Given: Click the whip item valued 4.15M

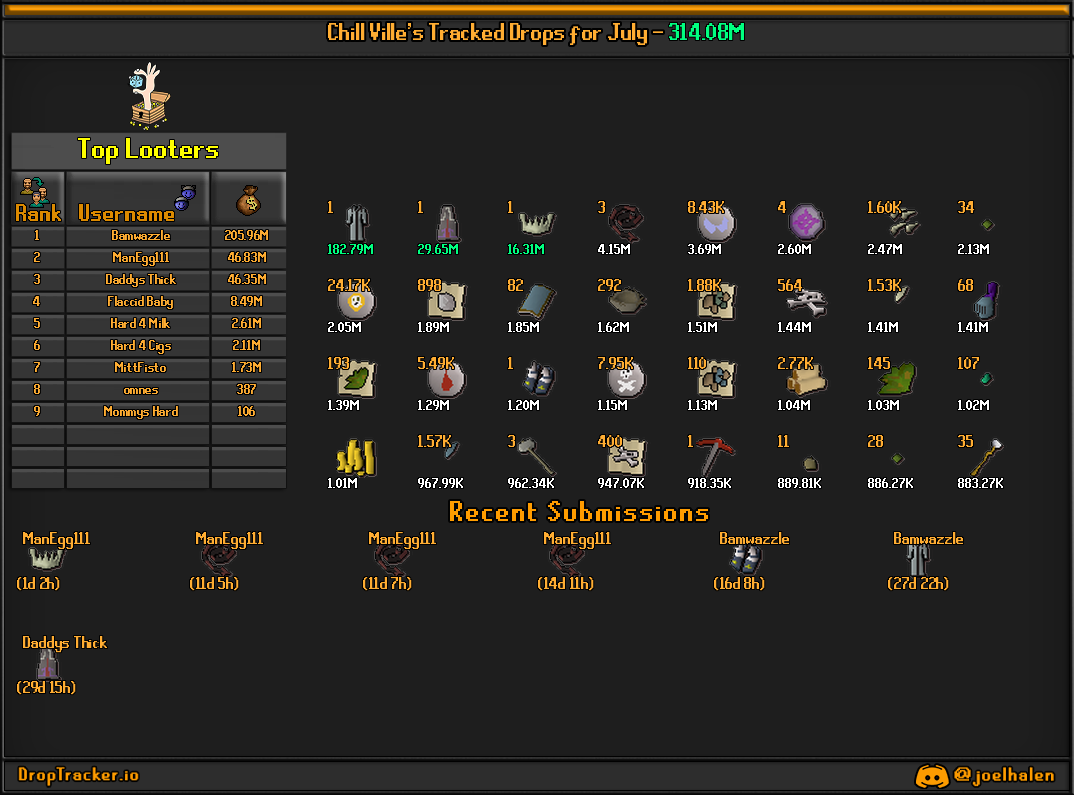Looking at the screenshot, I should 626,223.
